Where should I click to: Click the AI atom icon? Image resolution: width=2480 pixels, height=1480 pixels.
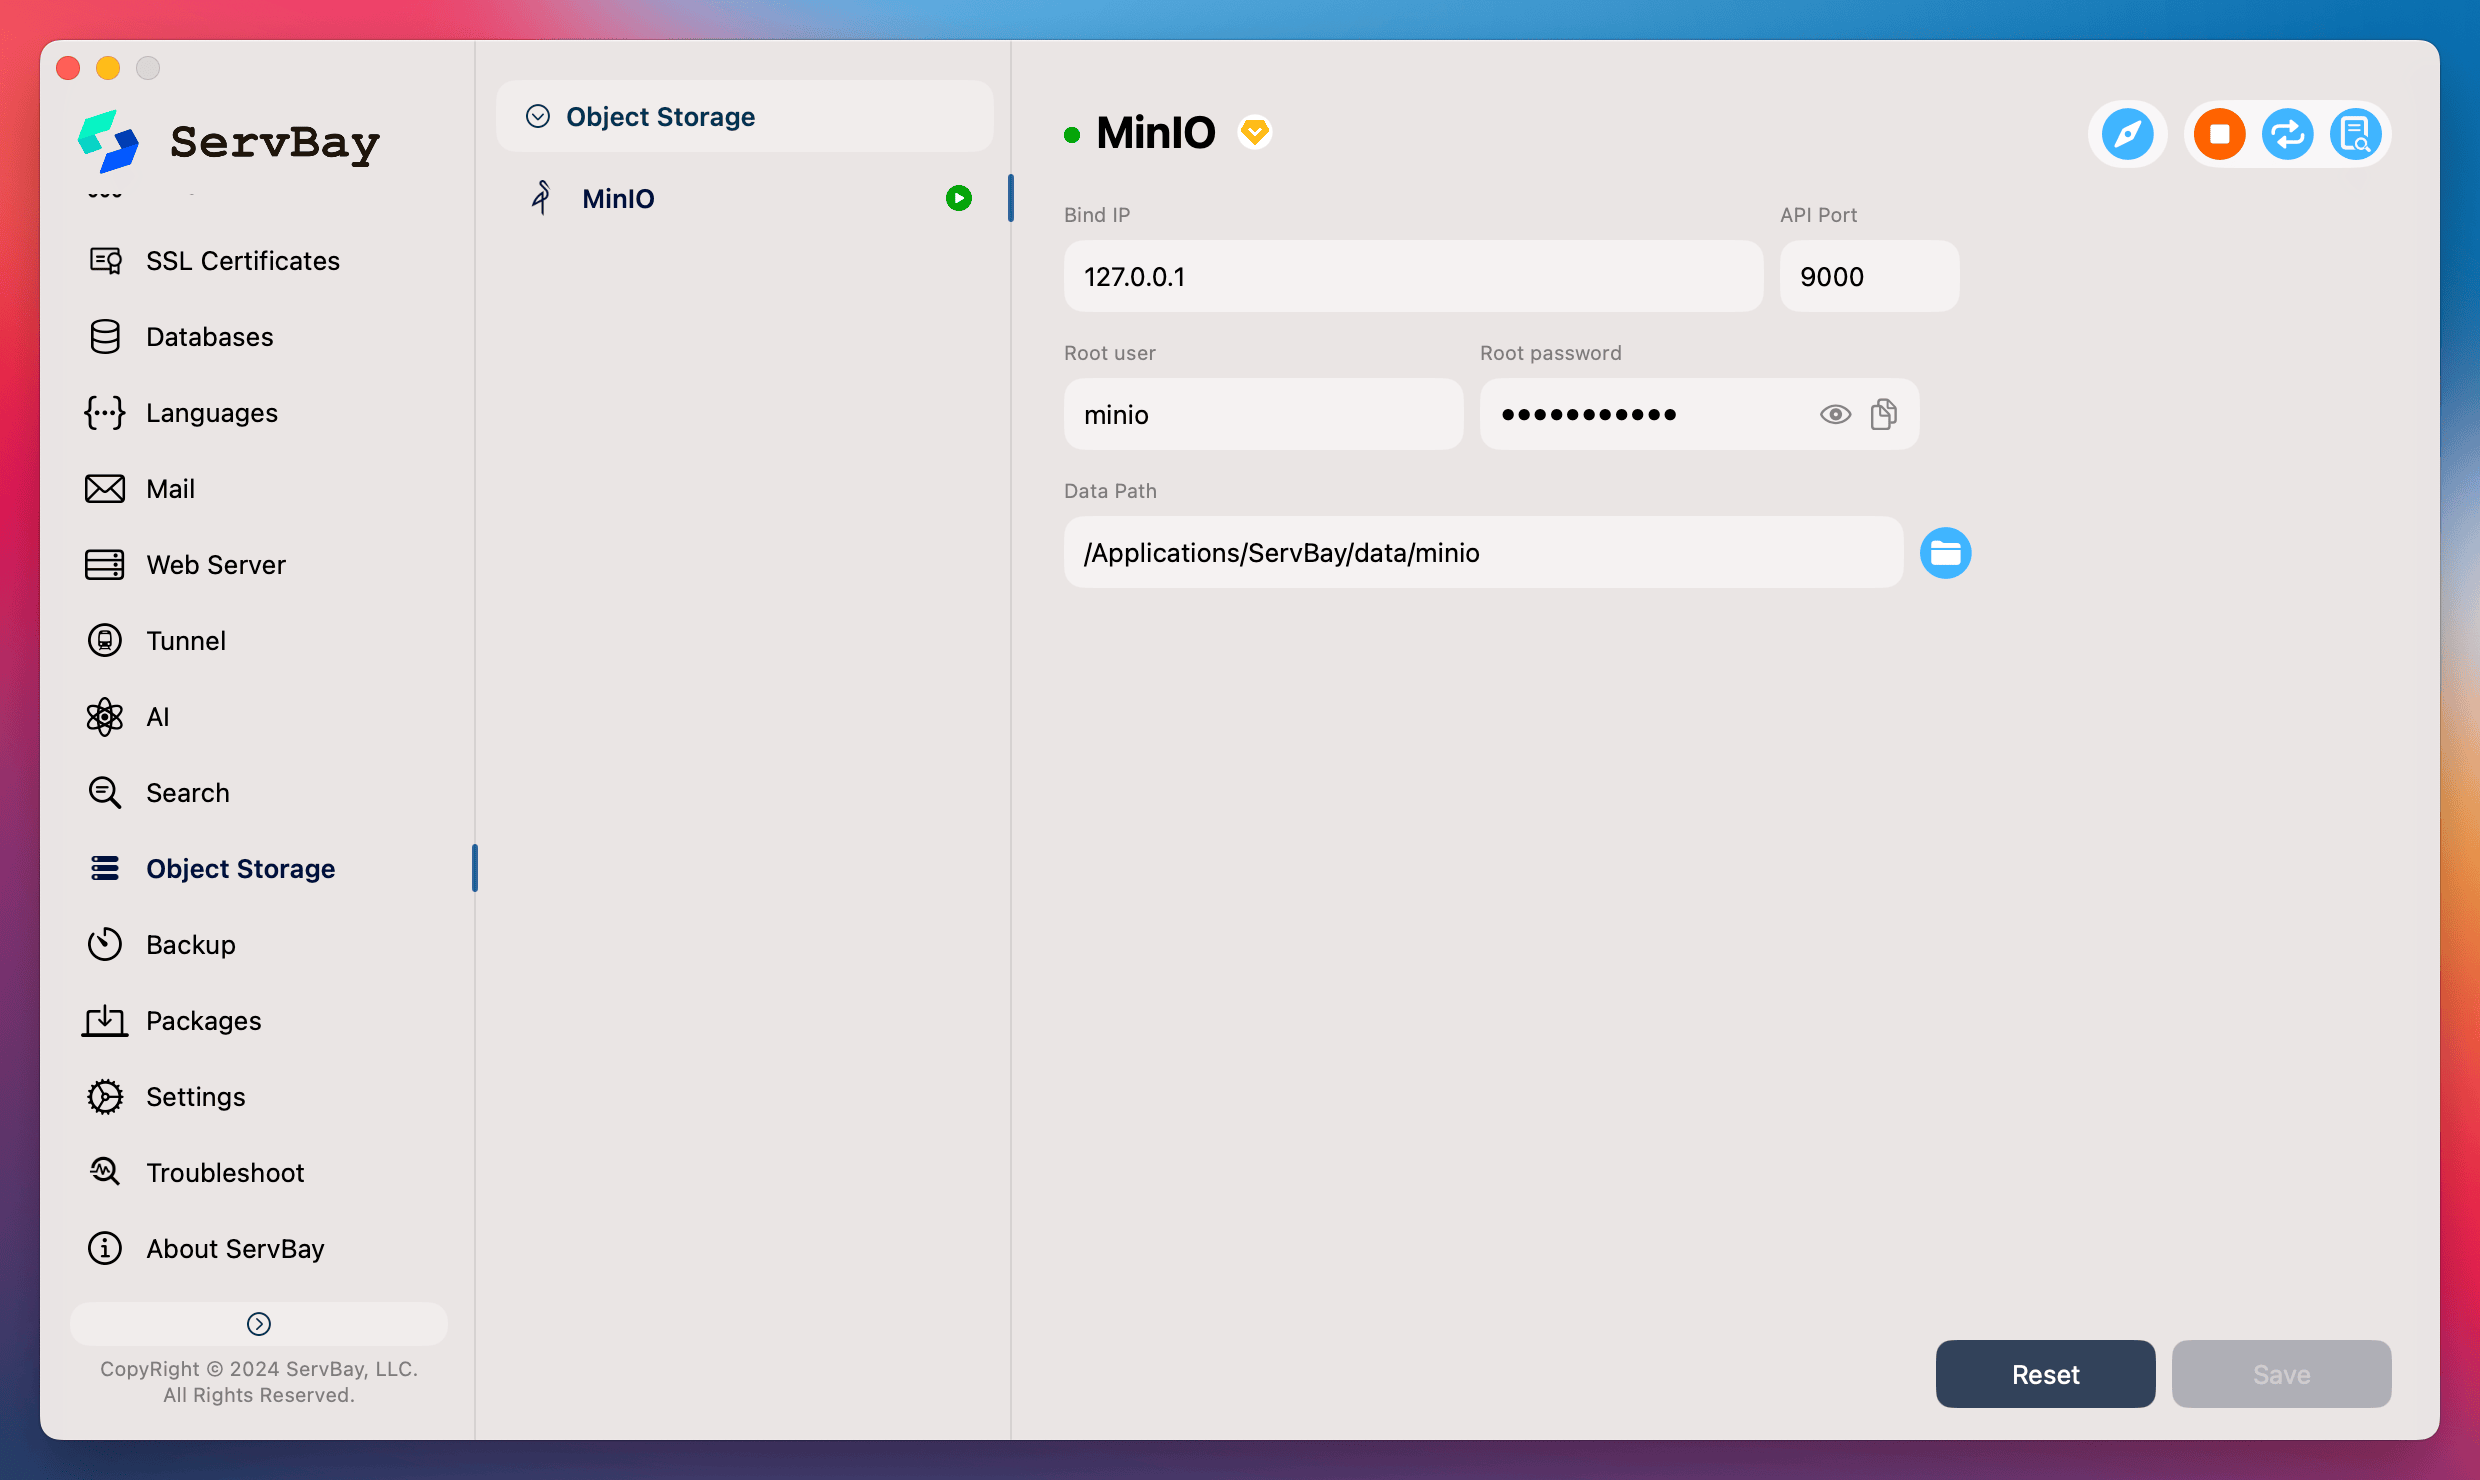coord(104,717)
